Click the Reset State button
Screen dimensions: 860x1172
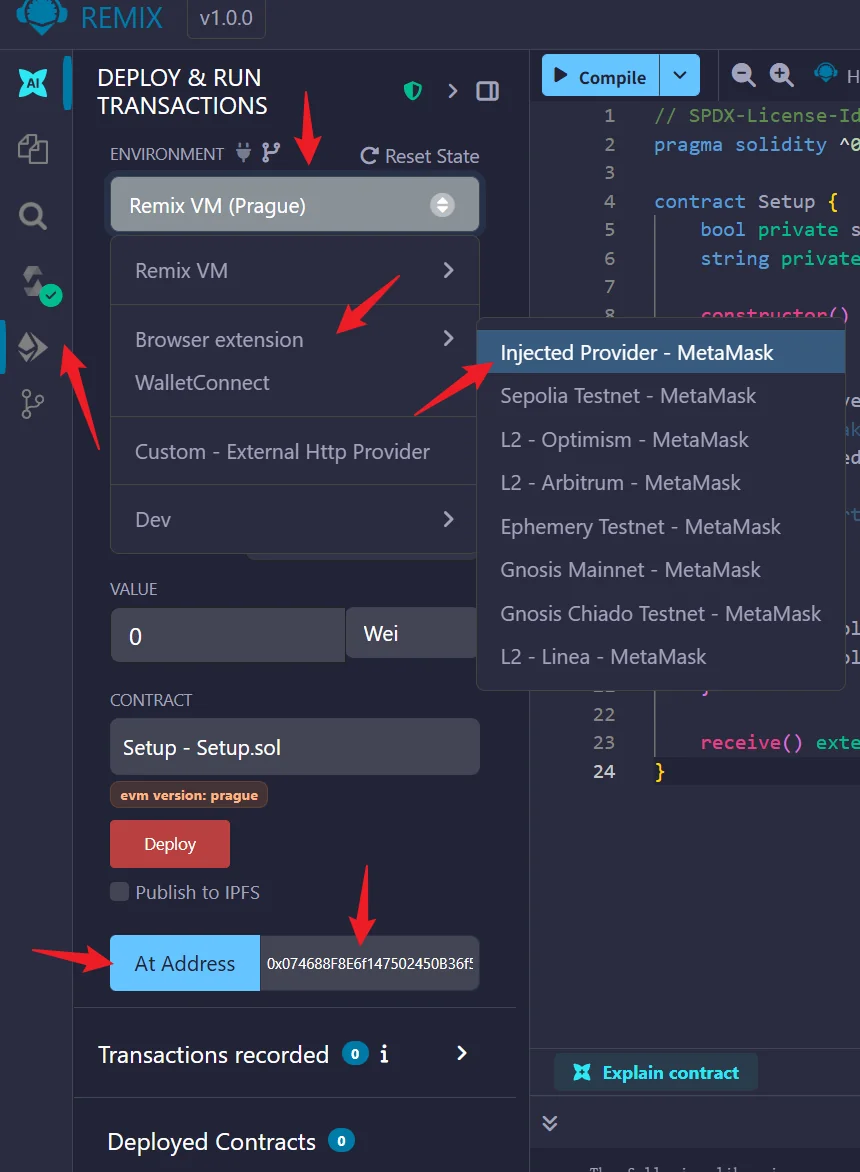(x=420, y=156)
